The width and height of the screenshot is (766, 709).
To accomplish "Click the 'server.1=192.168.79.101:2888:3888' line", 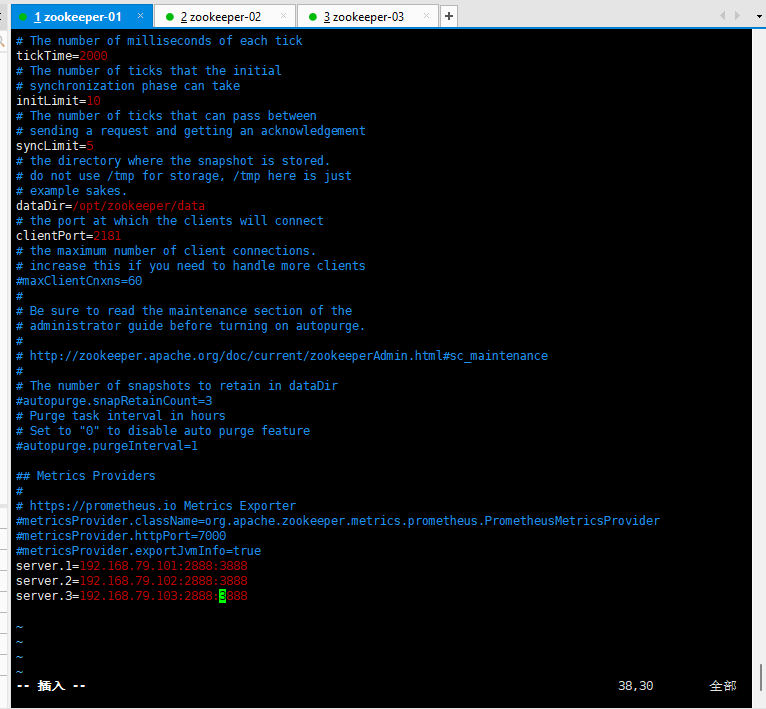I will [132, 566].
